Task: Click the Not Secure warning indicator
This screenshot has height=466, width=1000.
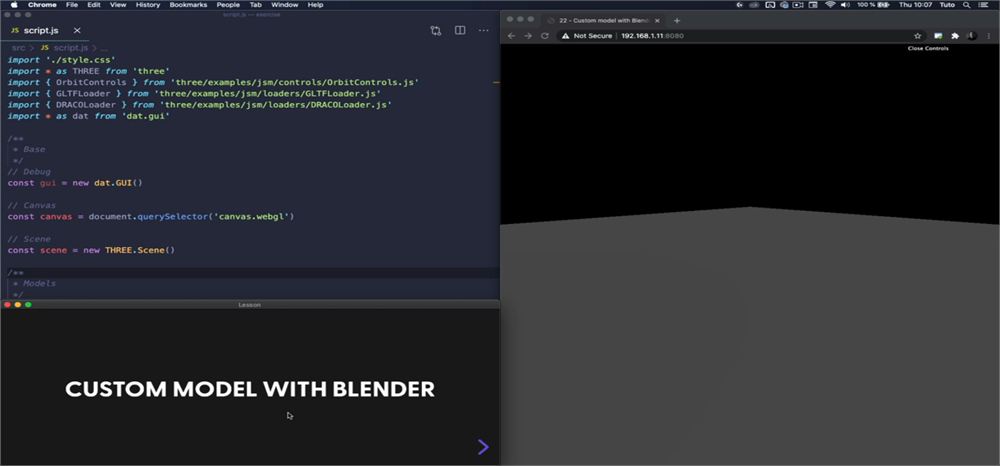Action: (x=587, y=36)
